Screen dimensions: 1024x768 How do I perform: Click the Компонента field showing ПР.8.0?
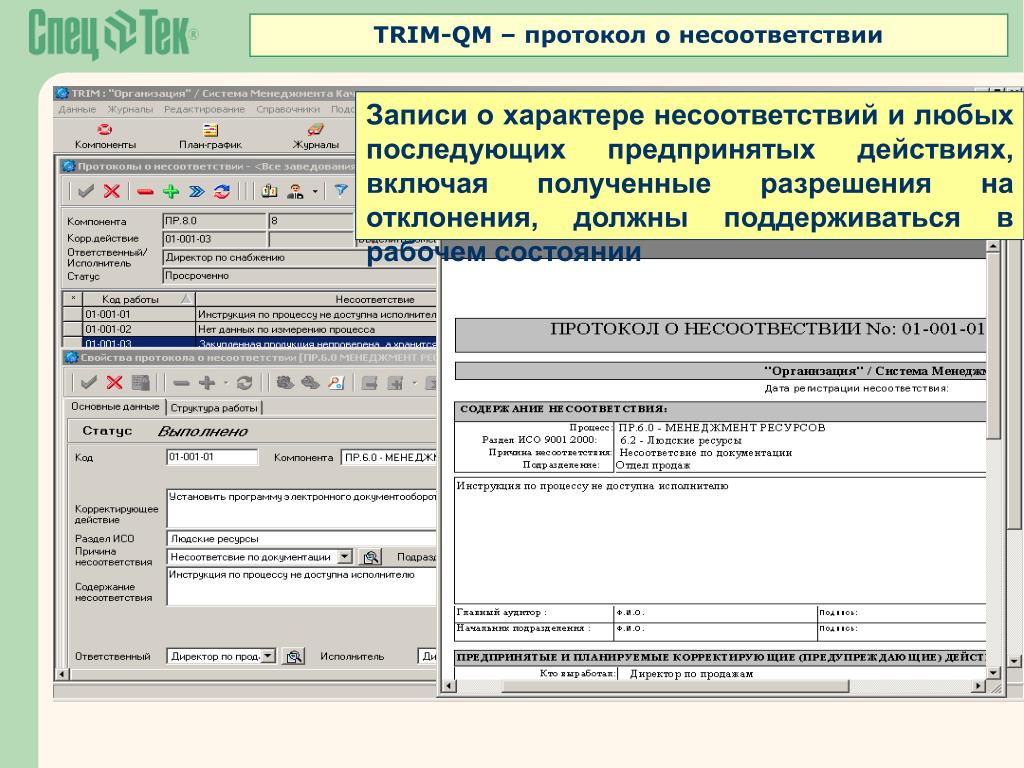coord(214,221)
